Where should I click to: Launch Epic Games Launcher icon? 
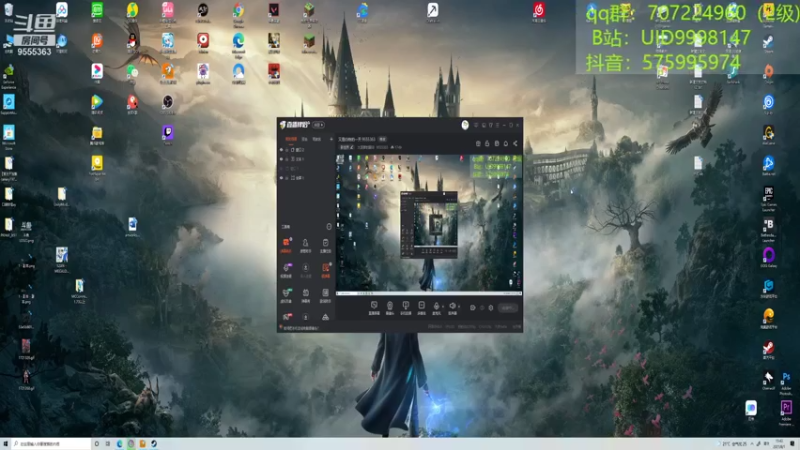[x=769, y=193]
